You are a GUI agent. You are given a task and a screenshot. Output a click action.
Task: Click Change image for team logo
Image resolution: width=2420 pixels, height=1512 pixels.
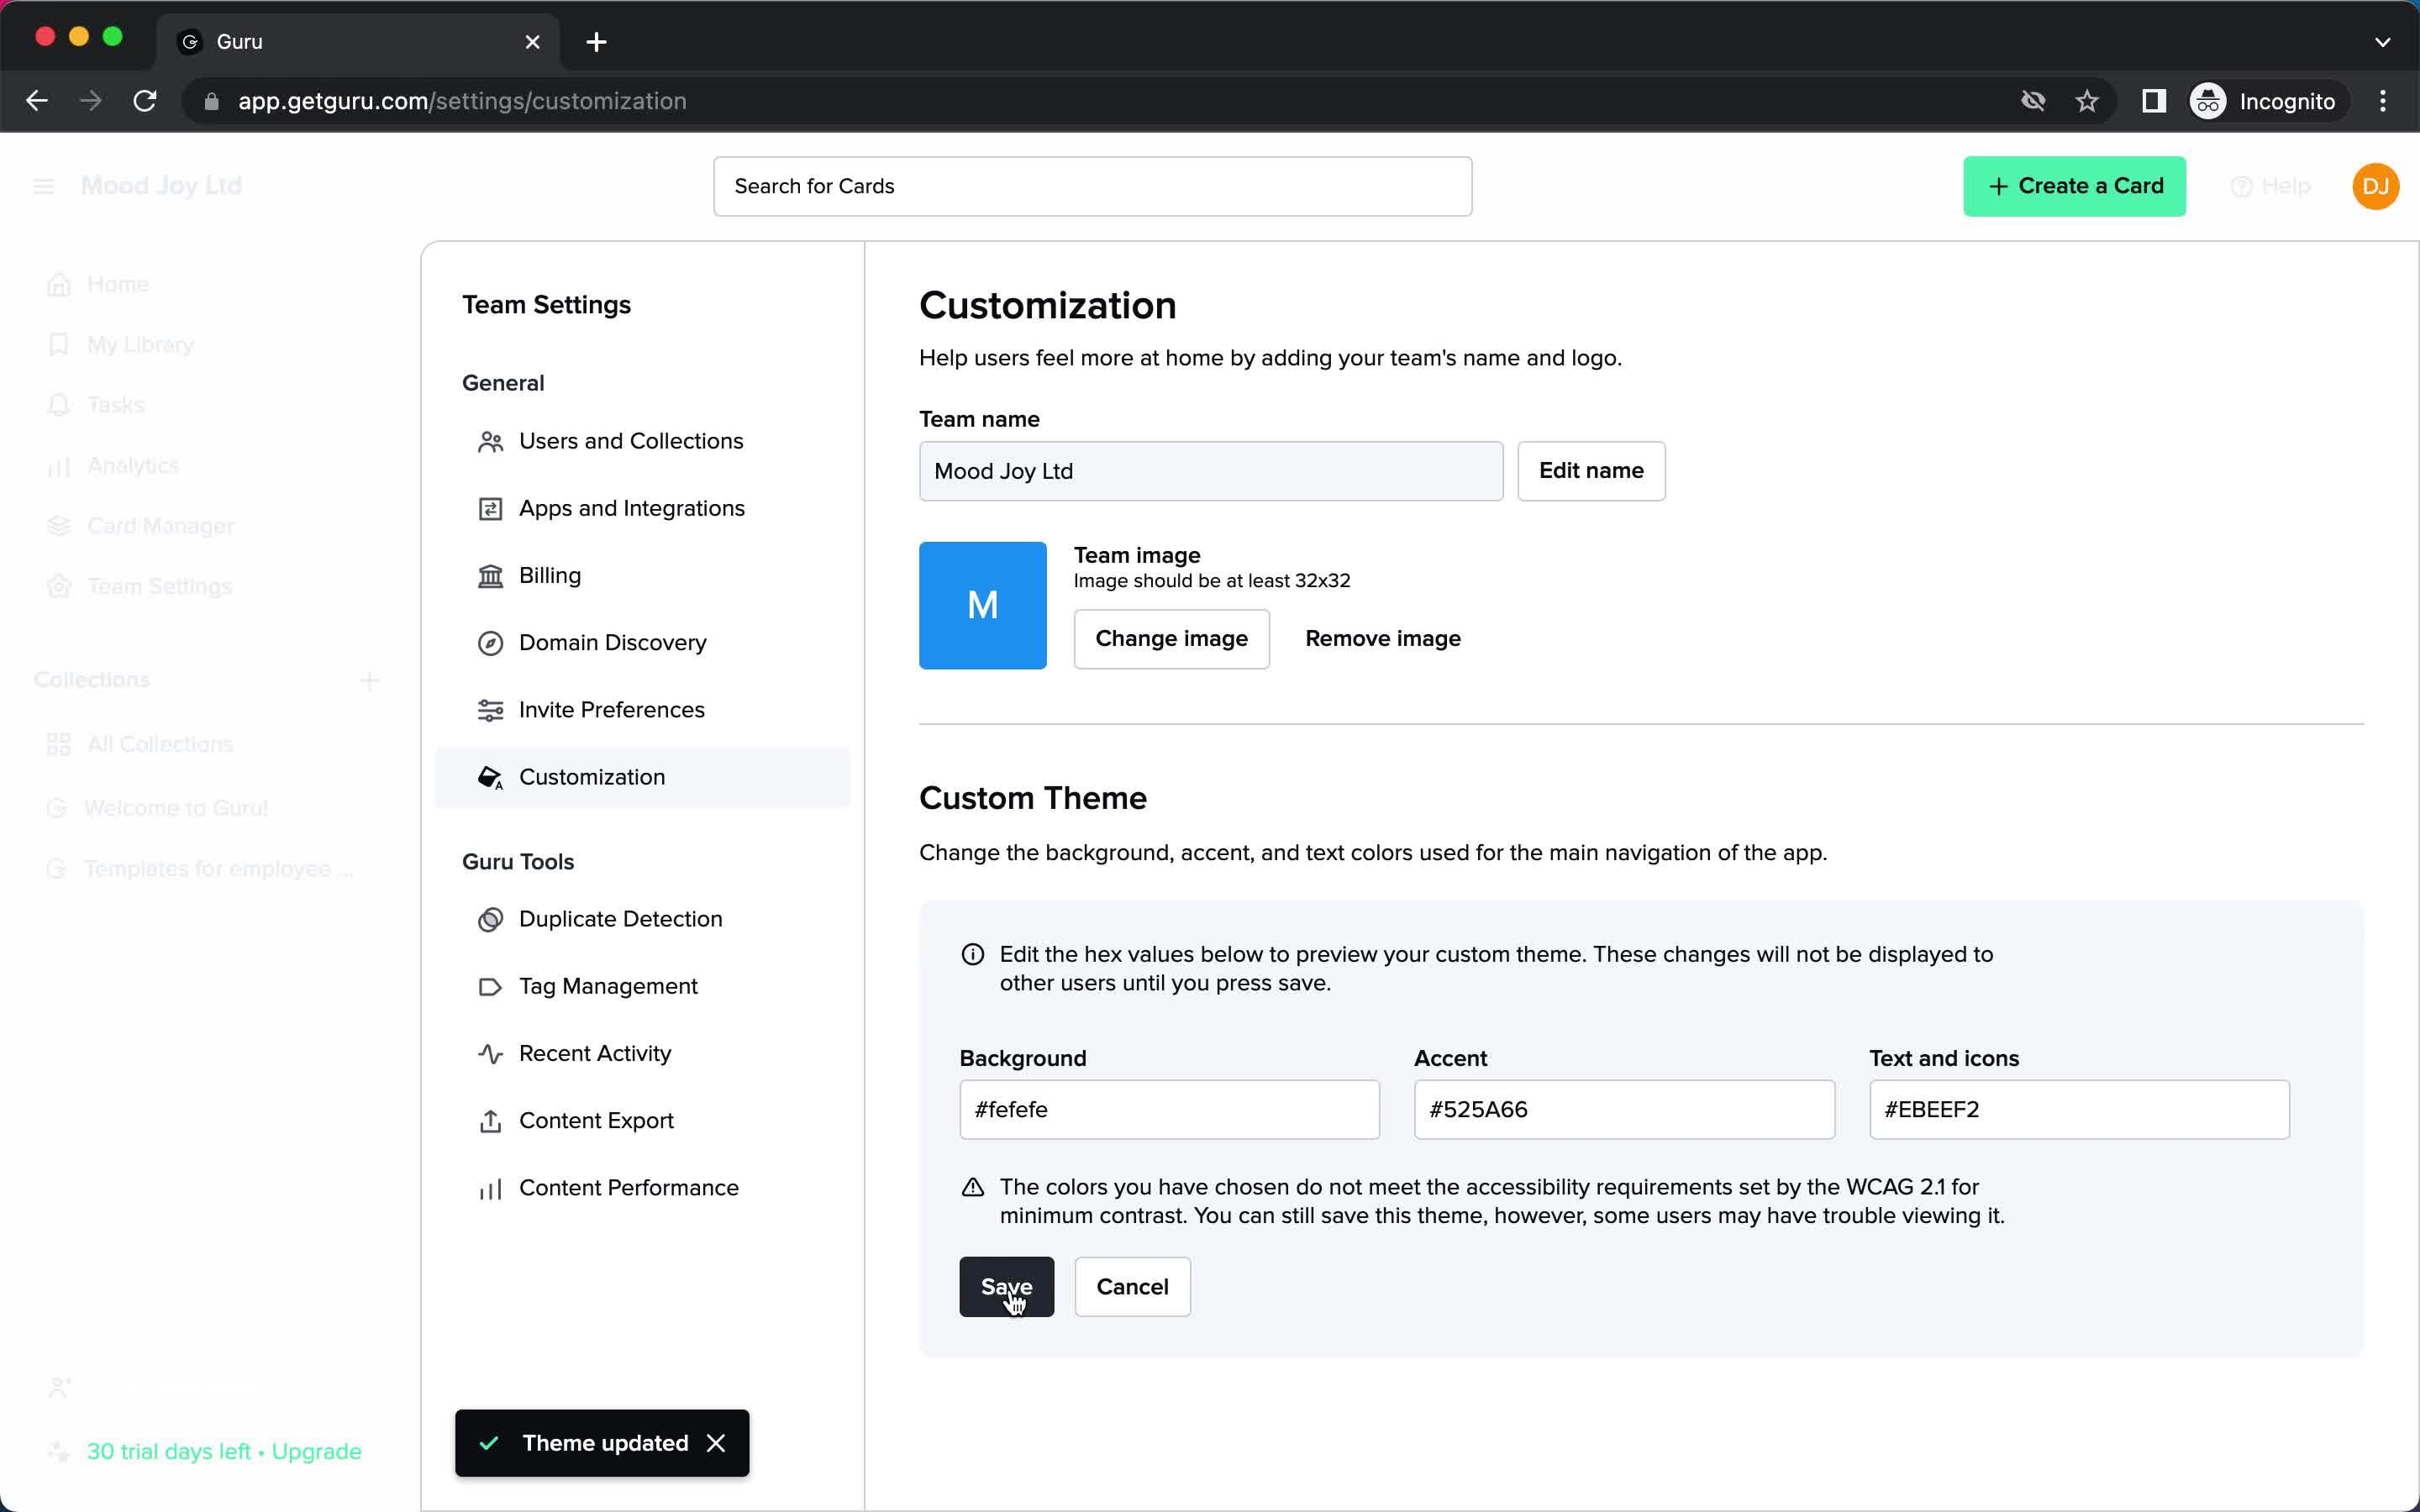click(1171, 638)
